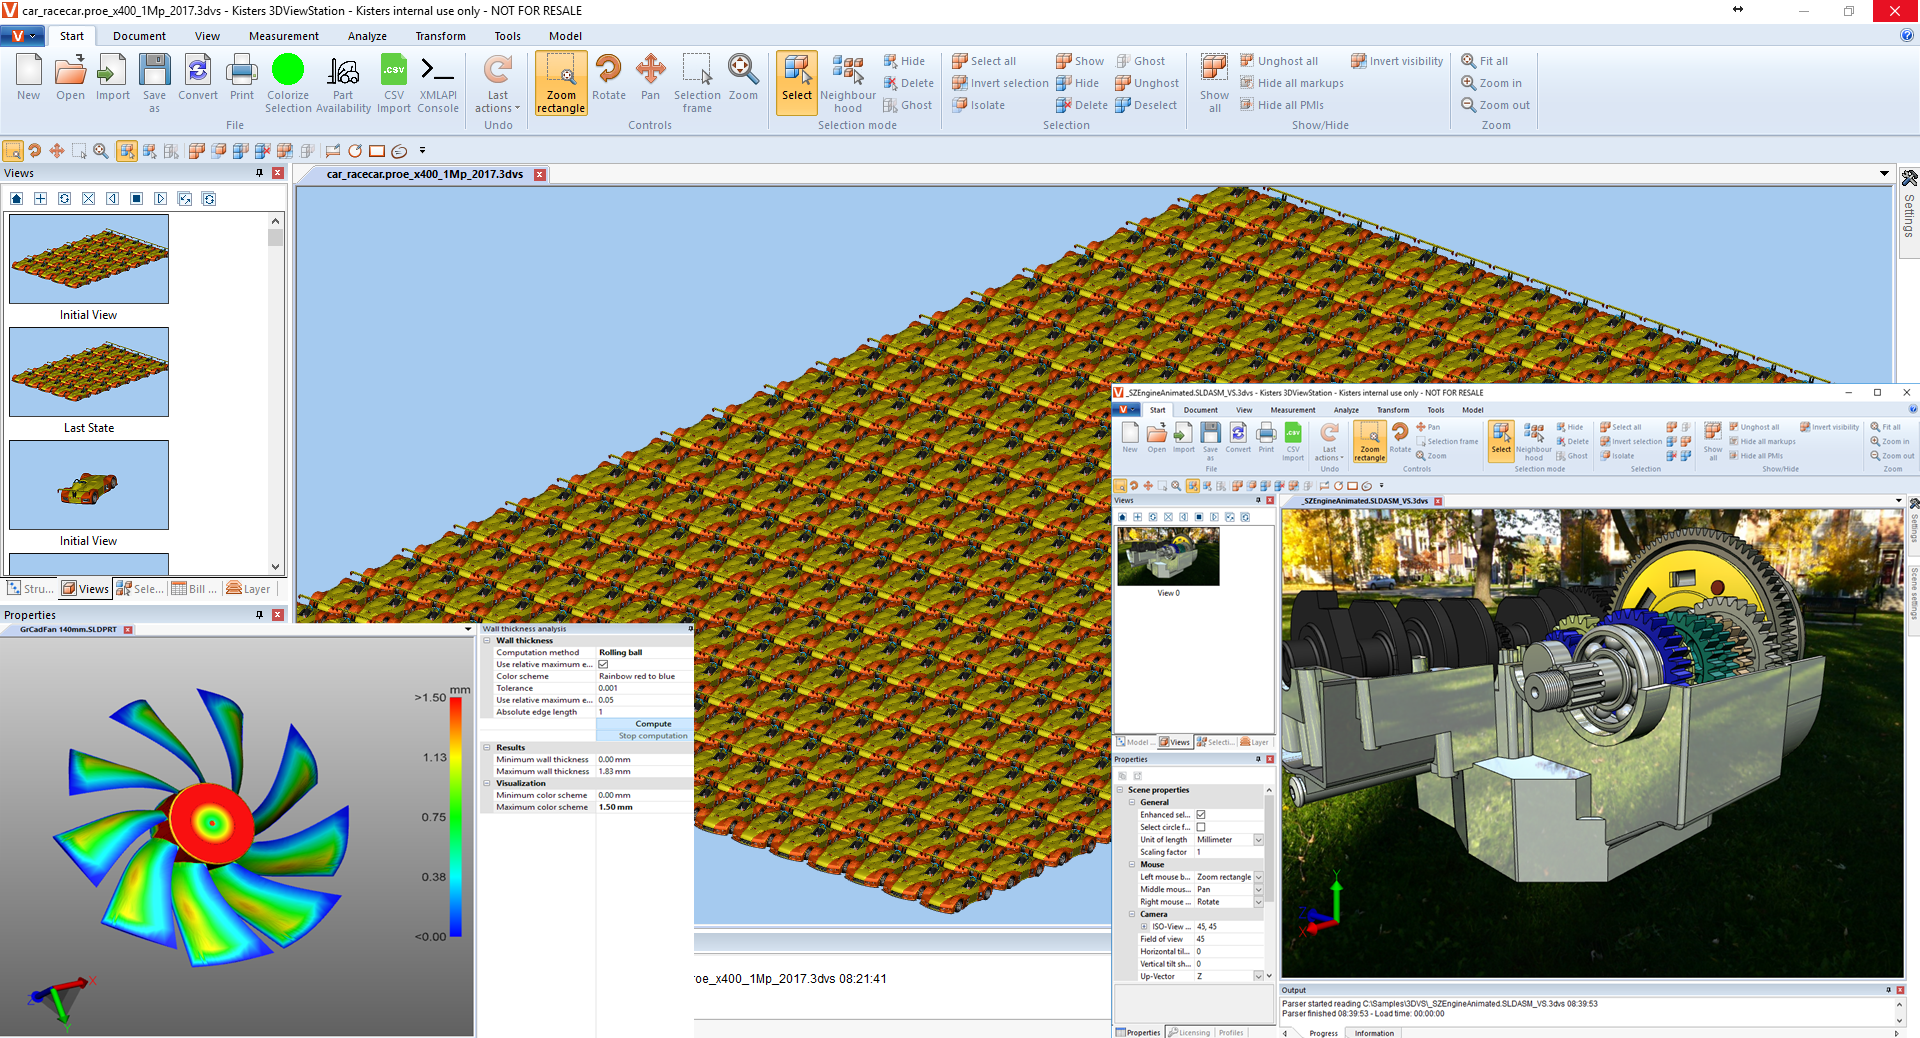
Task: Click Unghost all in Show/Hide group
Action: [x=1279, y=61]
